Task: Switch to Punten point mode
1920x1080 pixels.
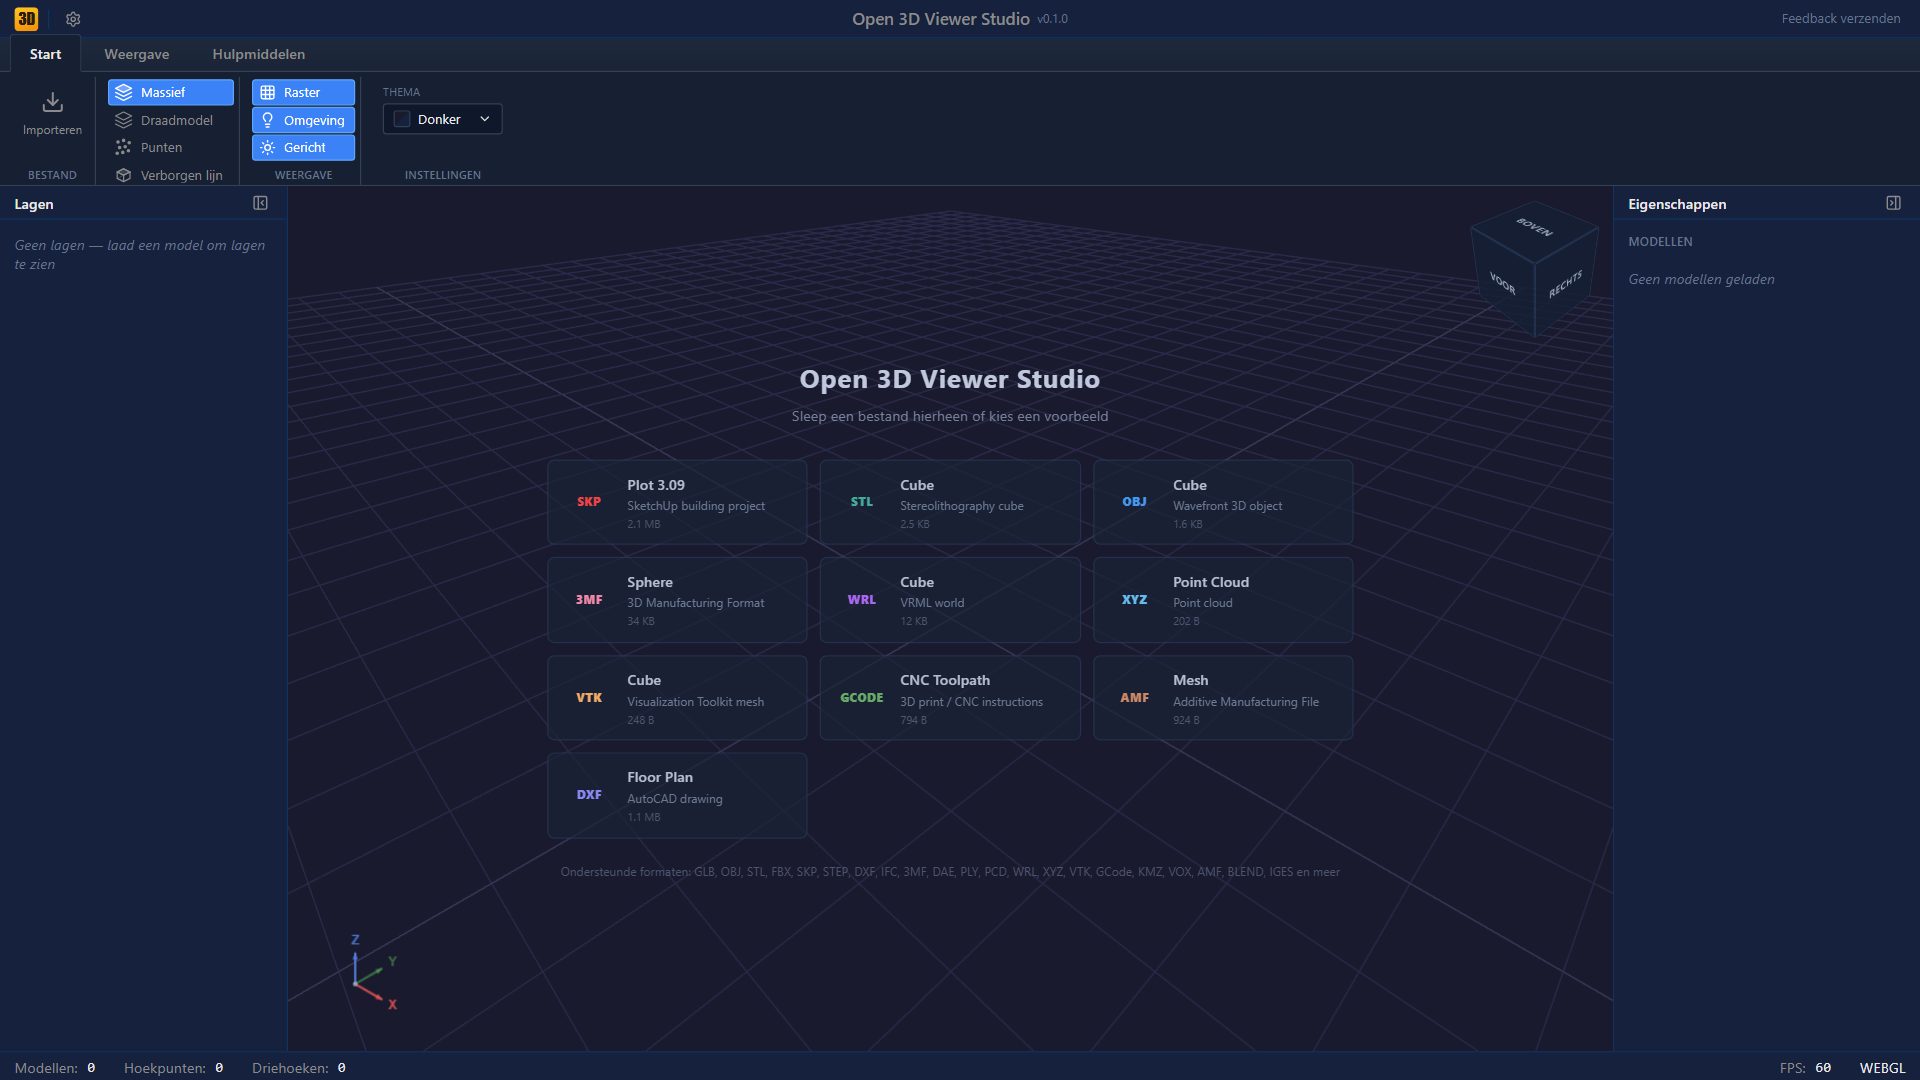Action: pos(171,147)
